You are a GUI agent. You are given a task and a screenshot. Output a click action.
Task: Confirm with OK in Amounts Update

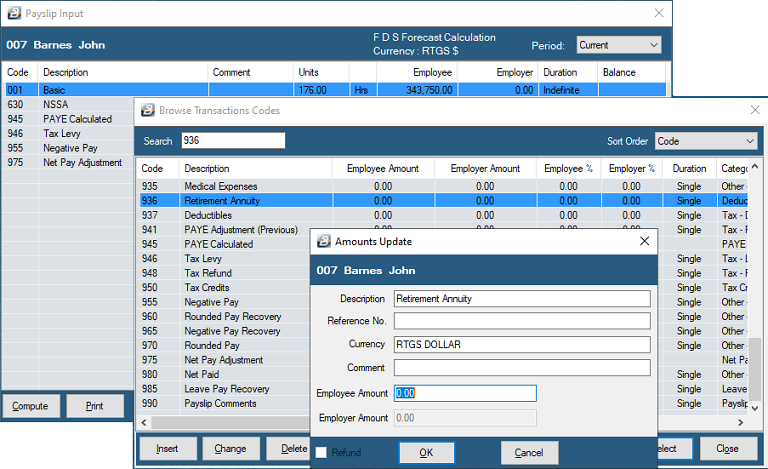(x=426, y=453)
